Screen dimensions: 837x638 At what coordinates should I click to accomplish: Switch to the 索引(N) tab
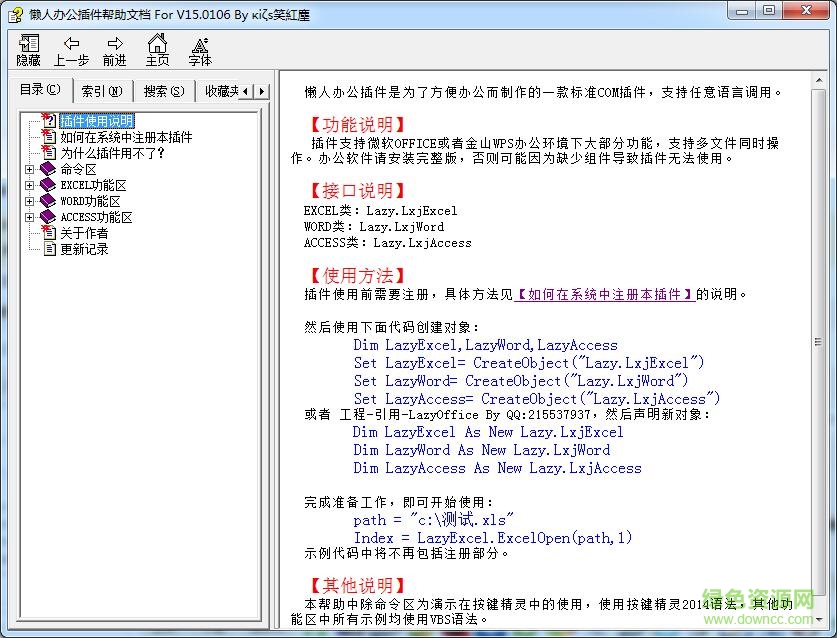[x=102, y=91]
